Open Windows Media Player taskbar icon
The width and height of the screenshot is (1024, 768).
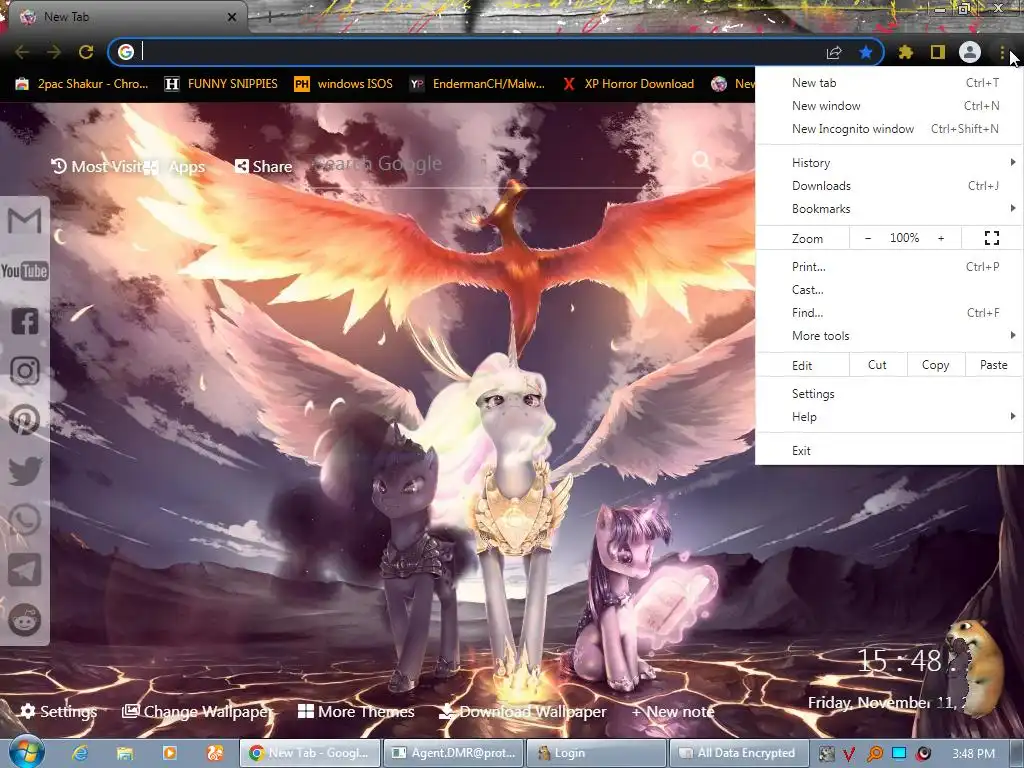[169, 753]
